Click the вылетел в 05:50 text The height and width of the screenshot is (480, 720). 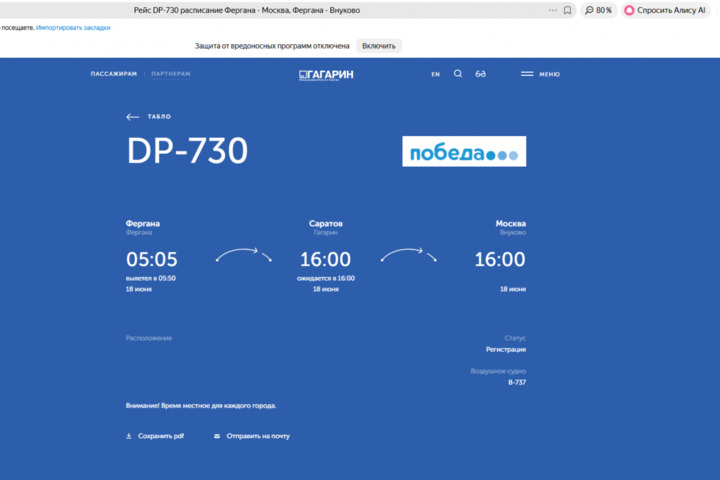[151, 278]
